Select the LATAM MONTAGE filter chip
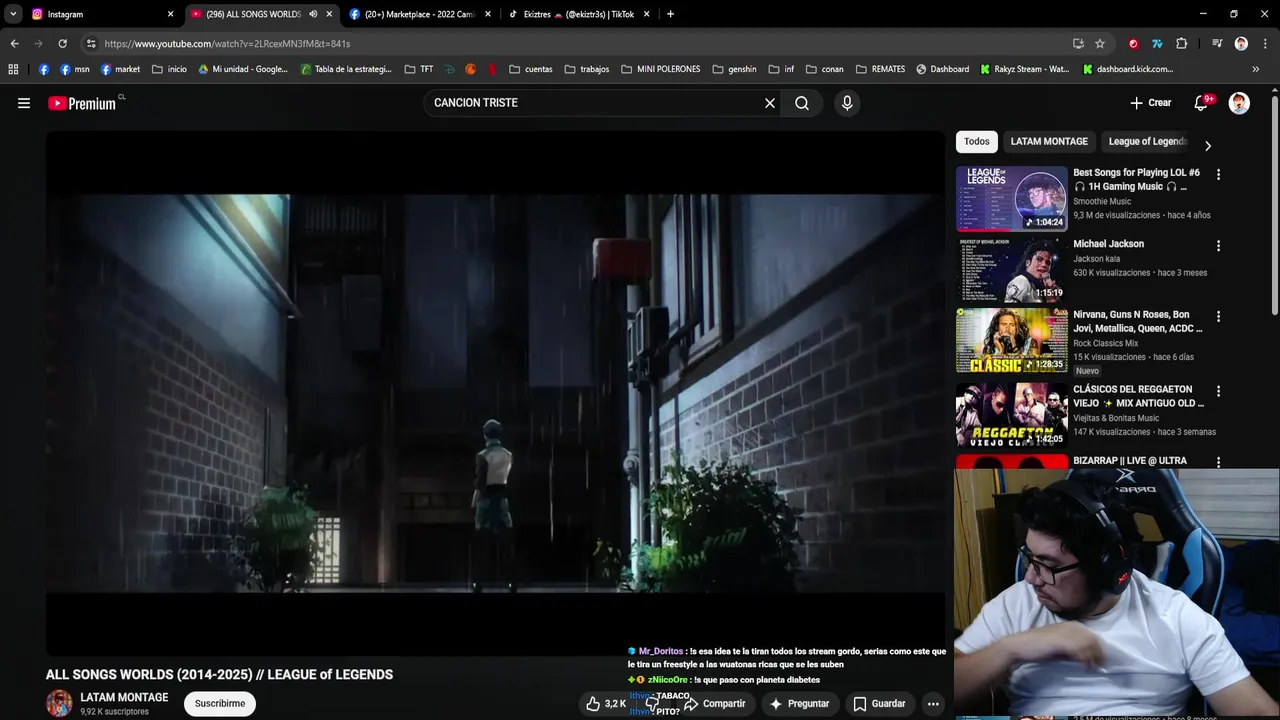This screenshot has height=720, width=1280. click(1049, 141)
